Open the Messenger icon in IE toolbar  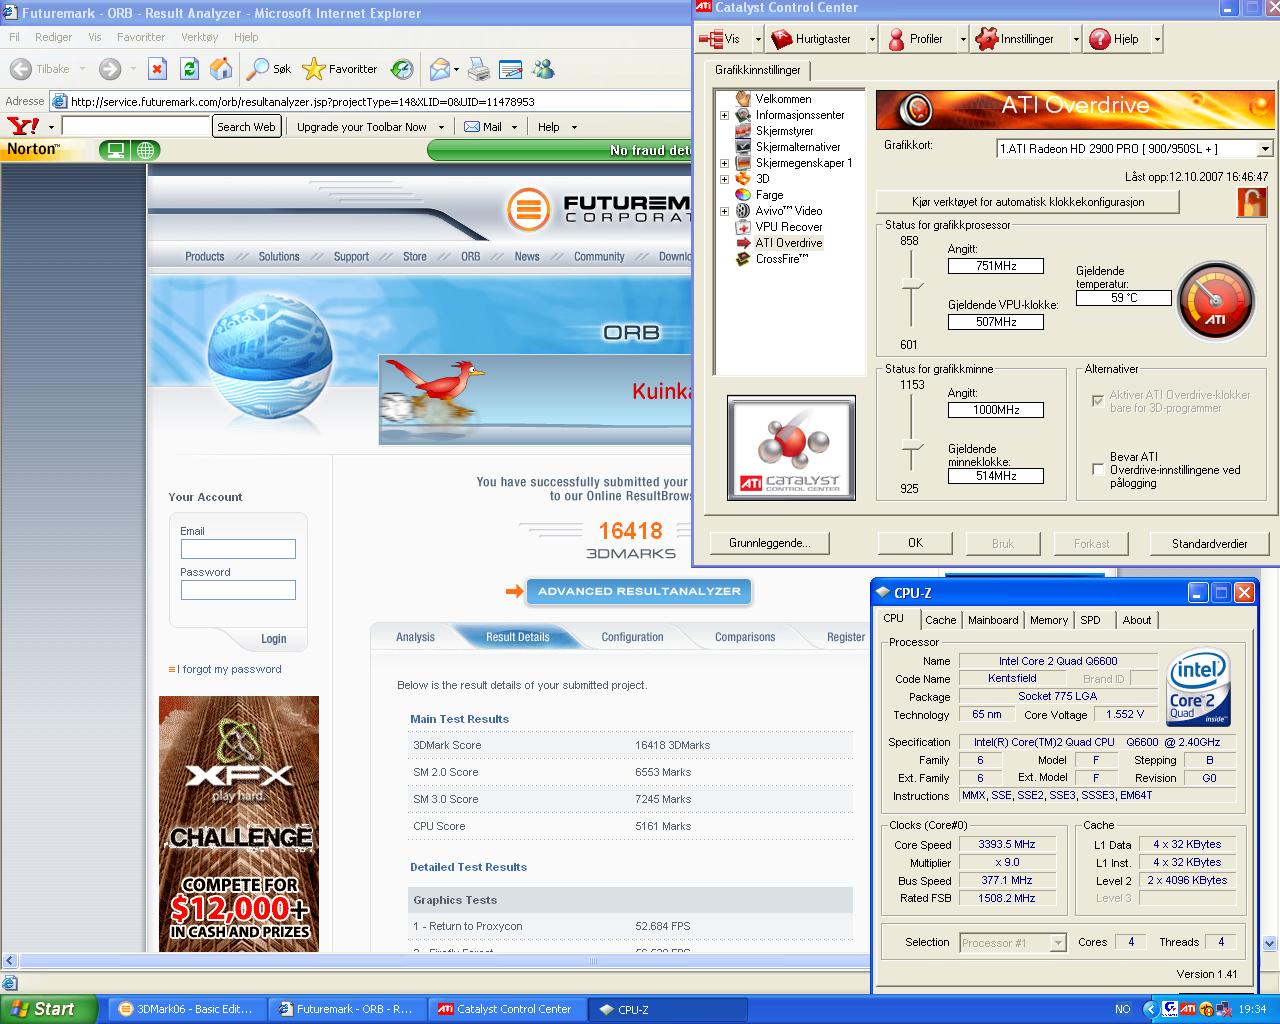(543, 69)
